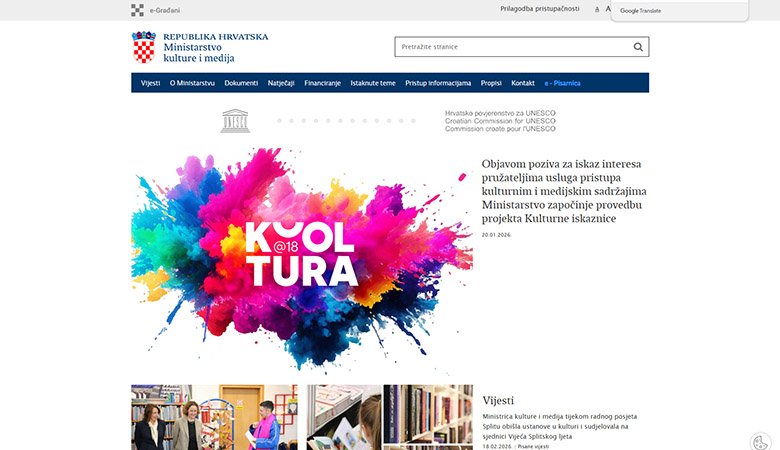Open the Kontakt page

[523, 83]
